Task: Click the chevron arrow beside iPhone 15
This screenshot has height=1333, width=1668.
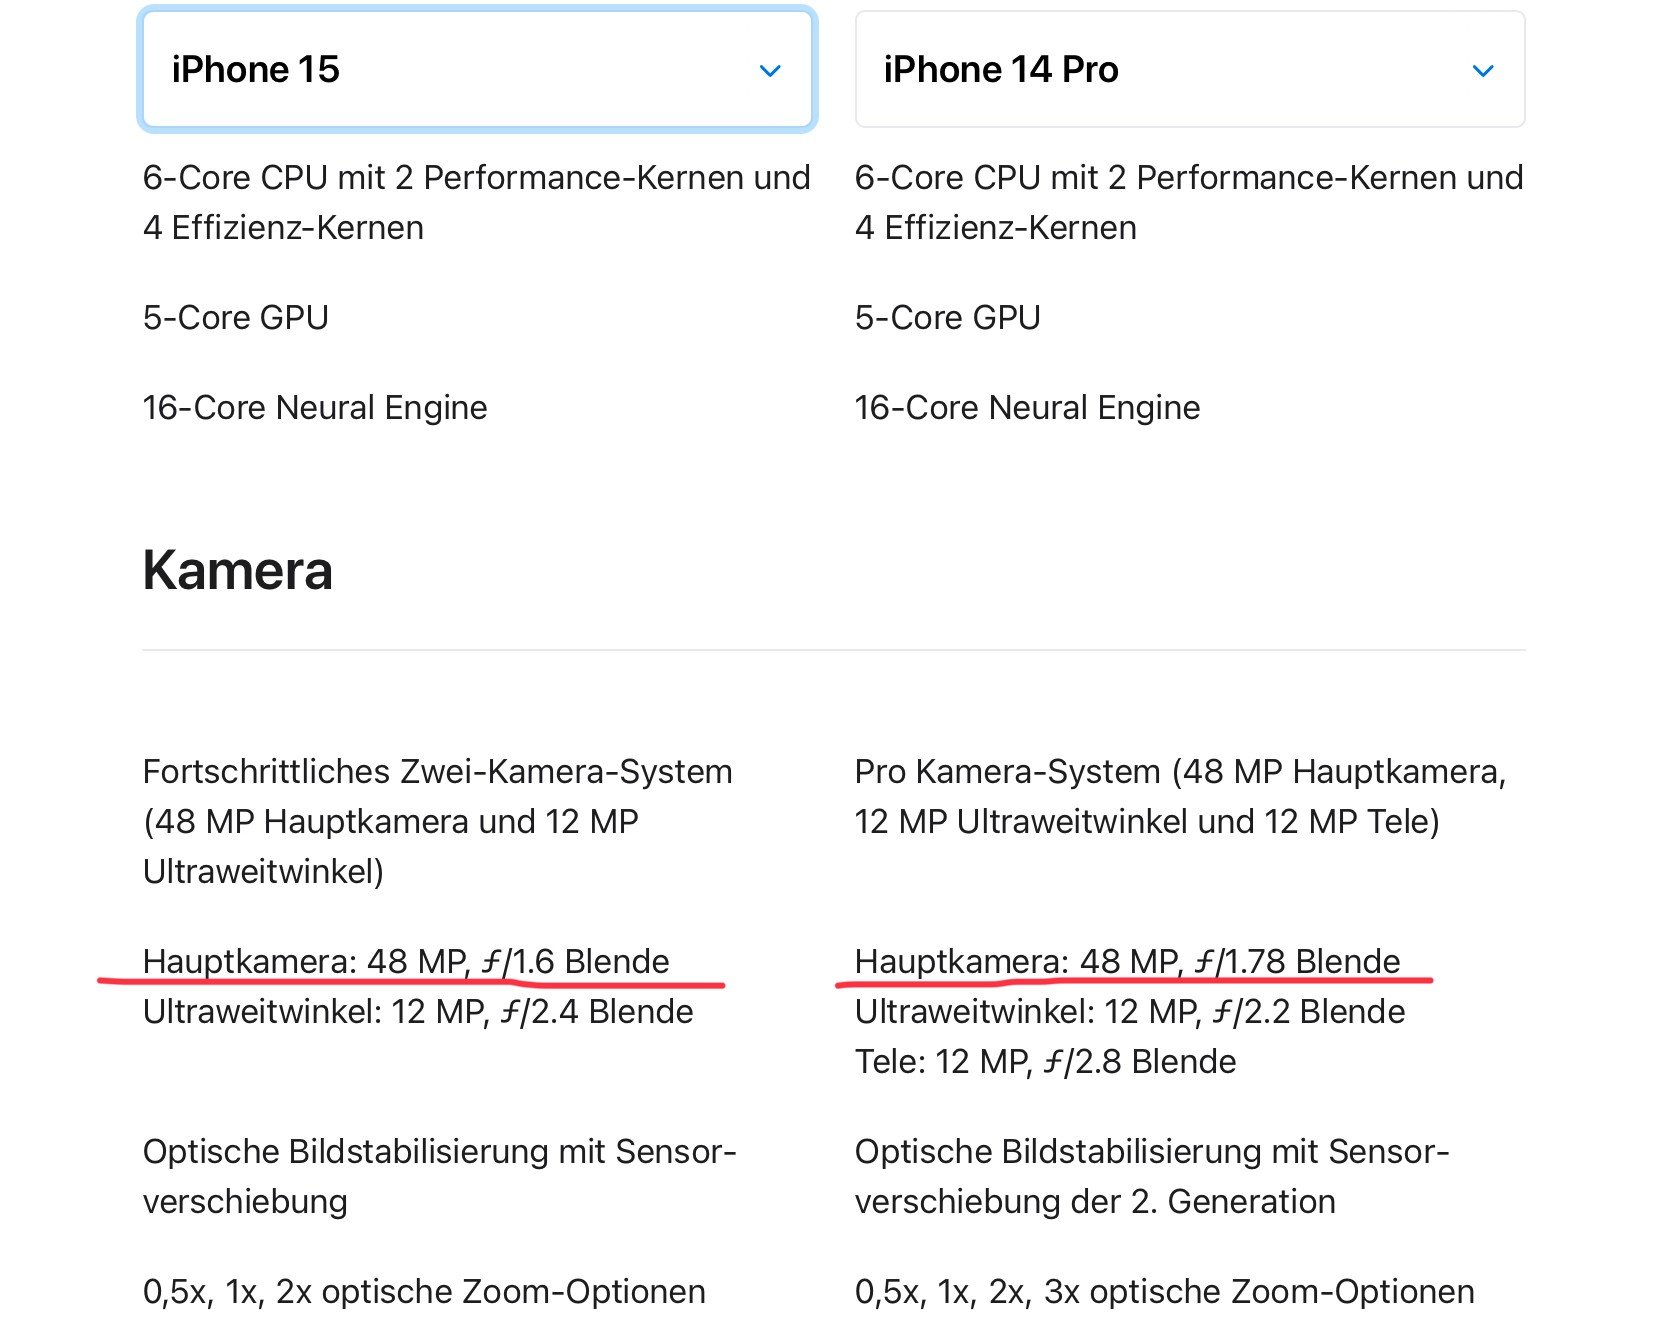Action: coord(770,71)
